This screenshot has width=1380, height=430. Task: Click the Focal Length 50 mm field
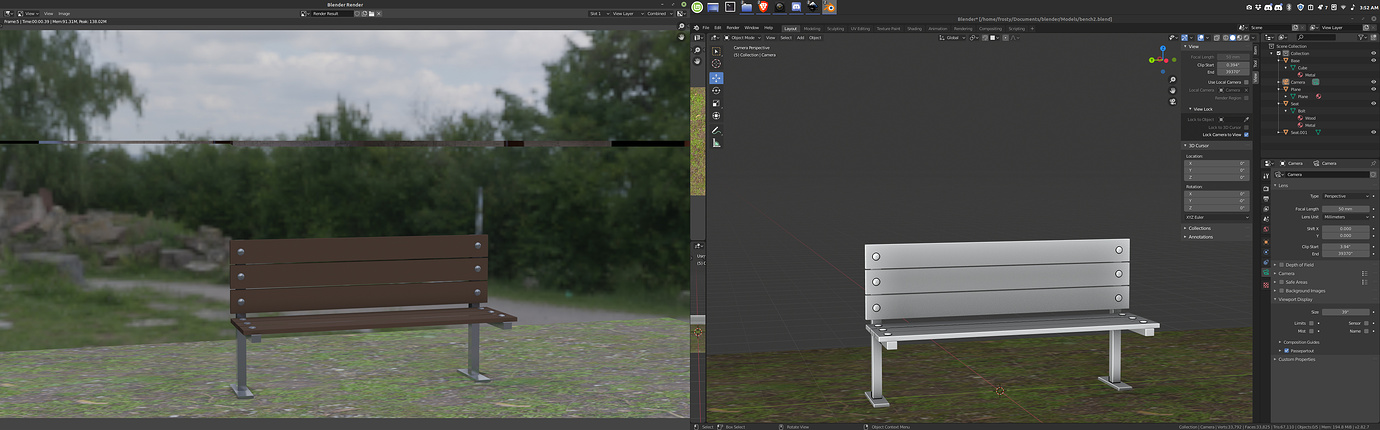point(1348,209)
